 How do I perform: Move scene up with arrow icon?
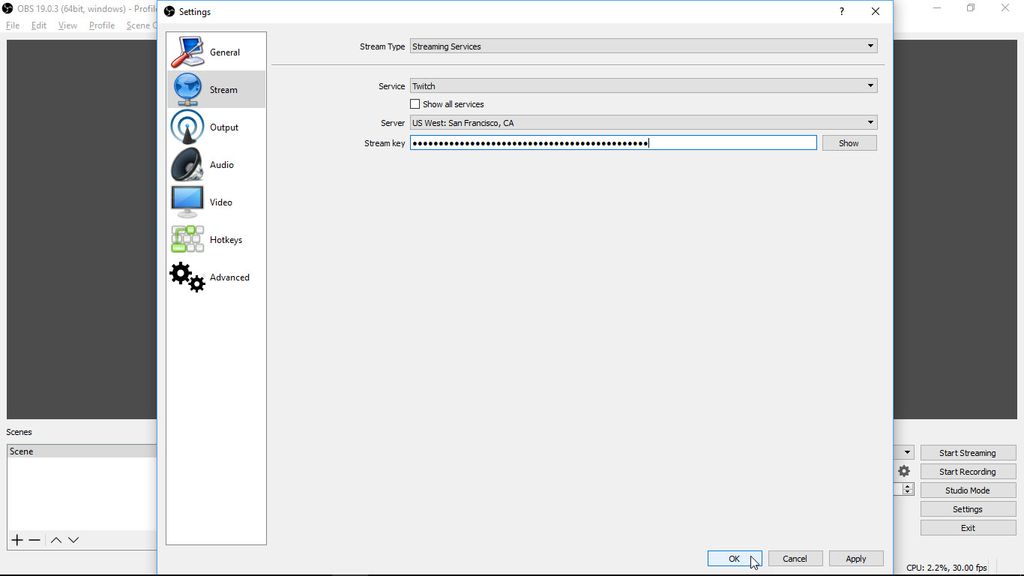pos(56,540)
